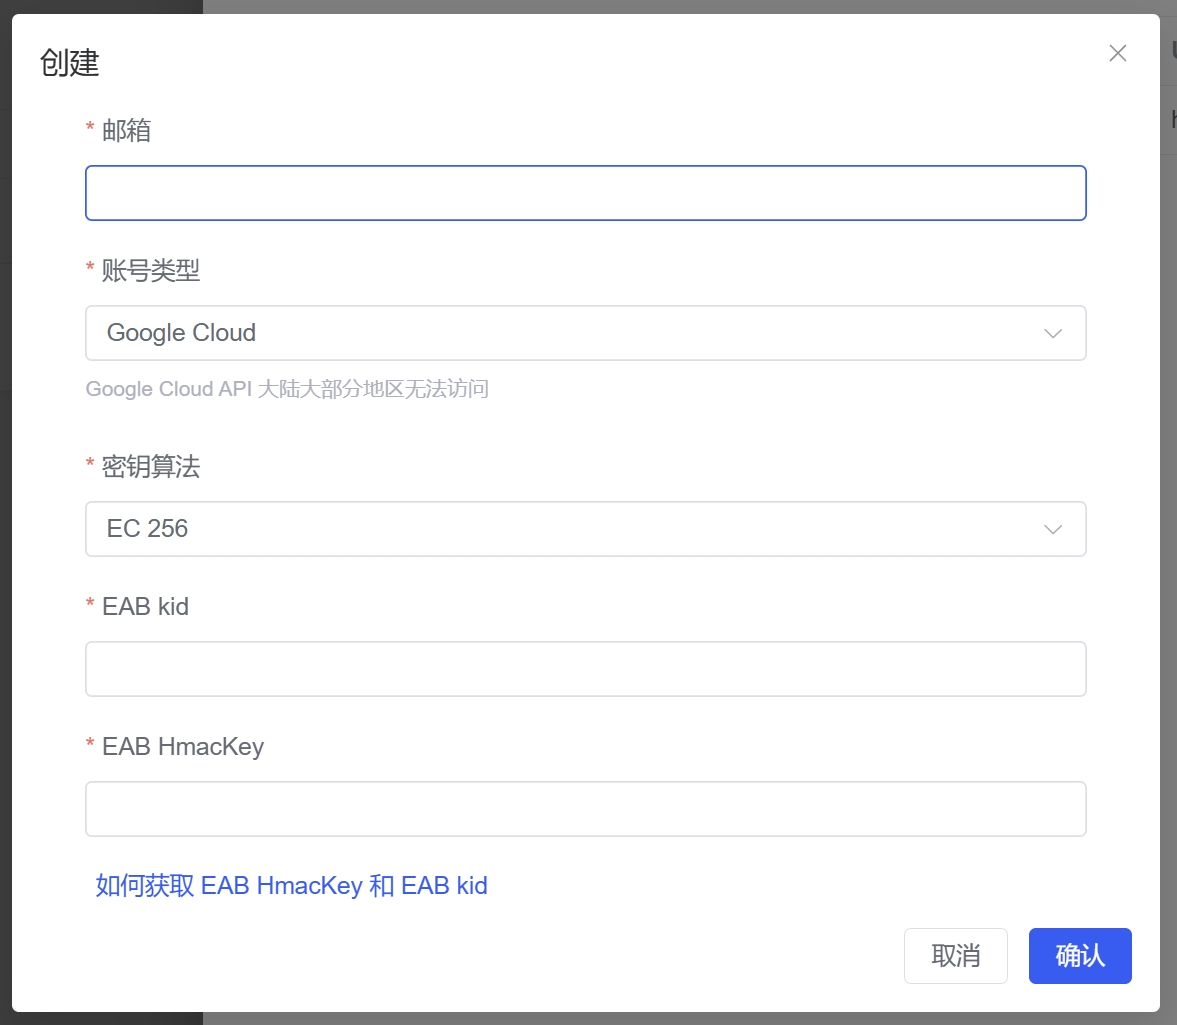Screen dimensions: 1177x1025
Task: Dismiss the 创建 dialog with the X icon
Action: [x=1117, y=53]
